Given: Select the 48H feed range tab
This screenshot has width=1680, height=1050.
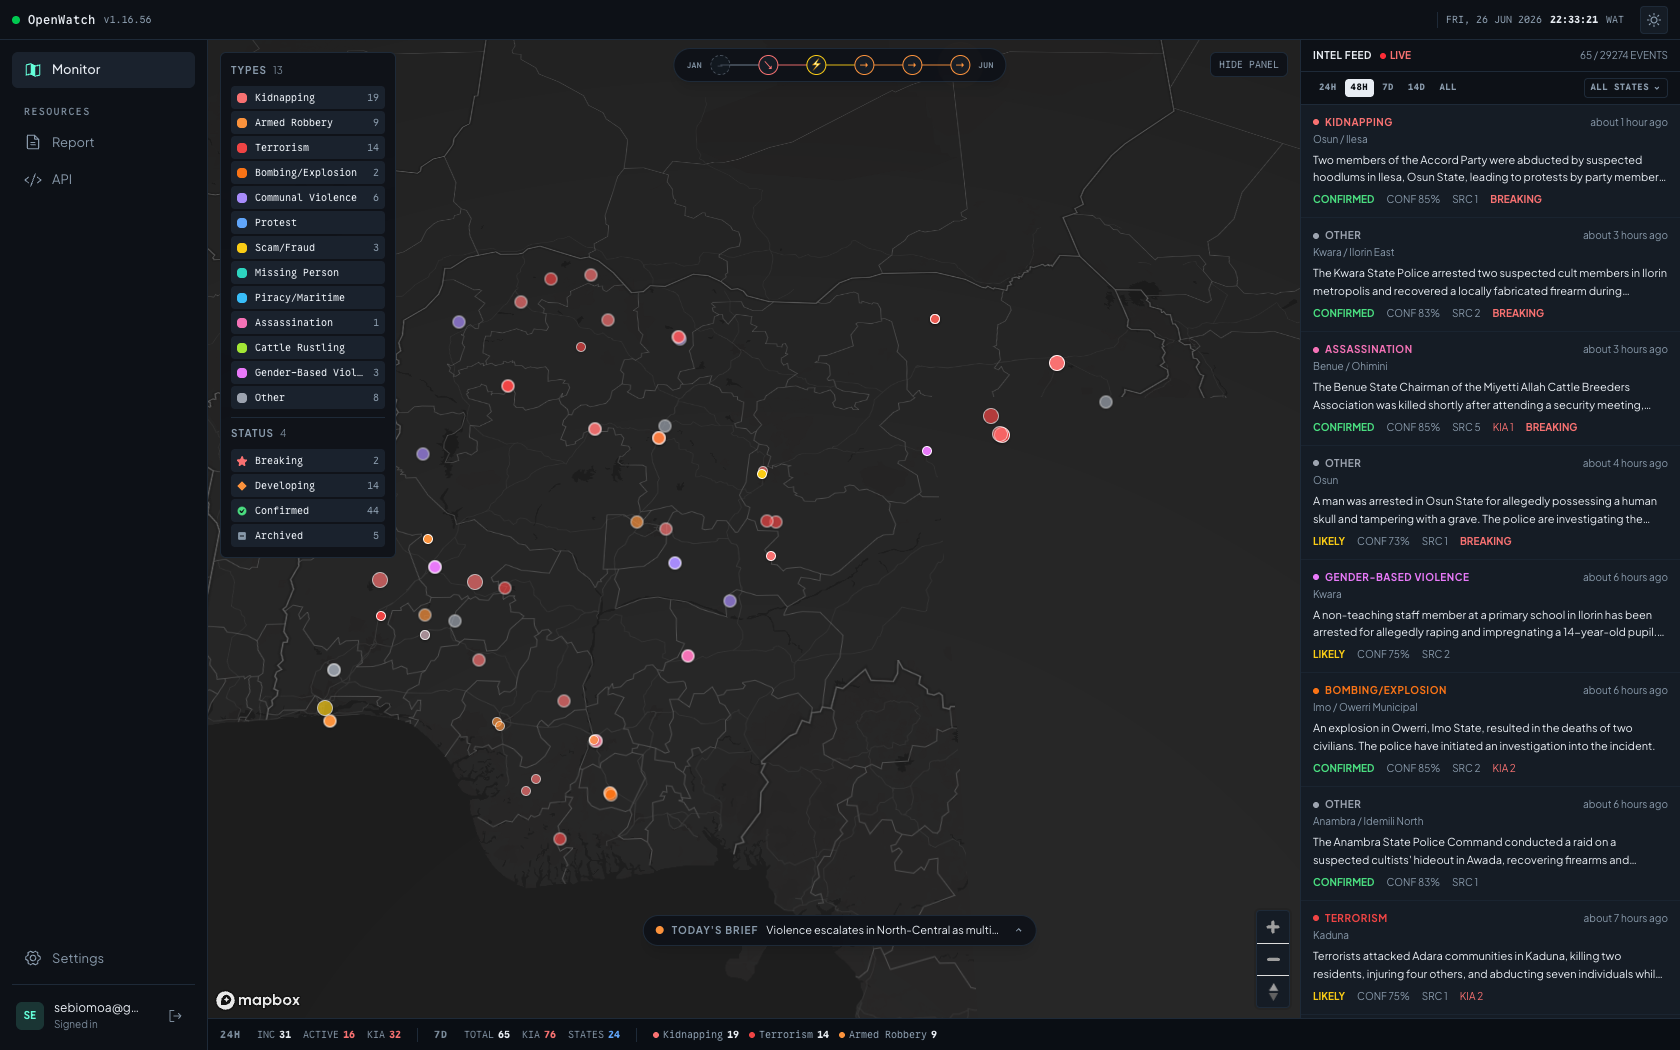Looking at the screenshot, I should tap(1359, 87).
